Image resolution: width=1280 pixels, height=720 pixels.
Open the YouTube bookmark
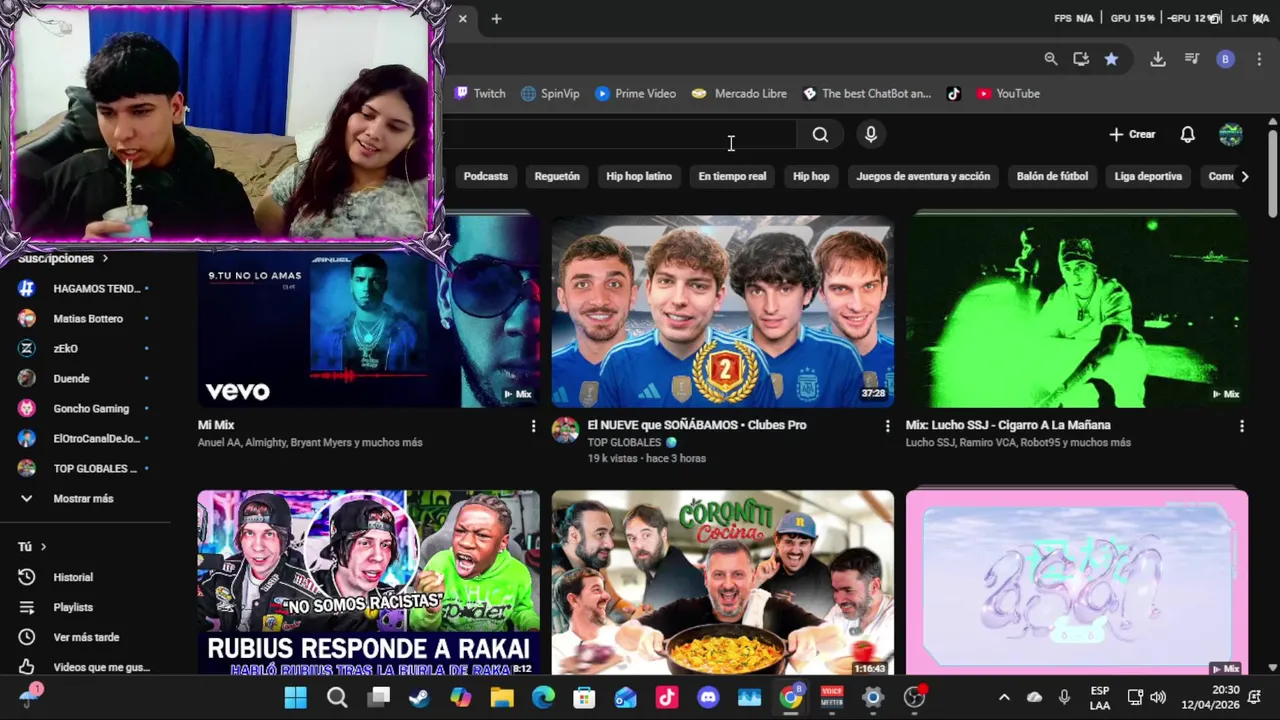1008,93
